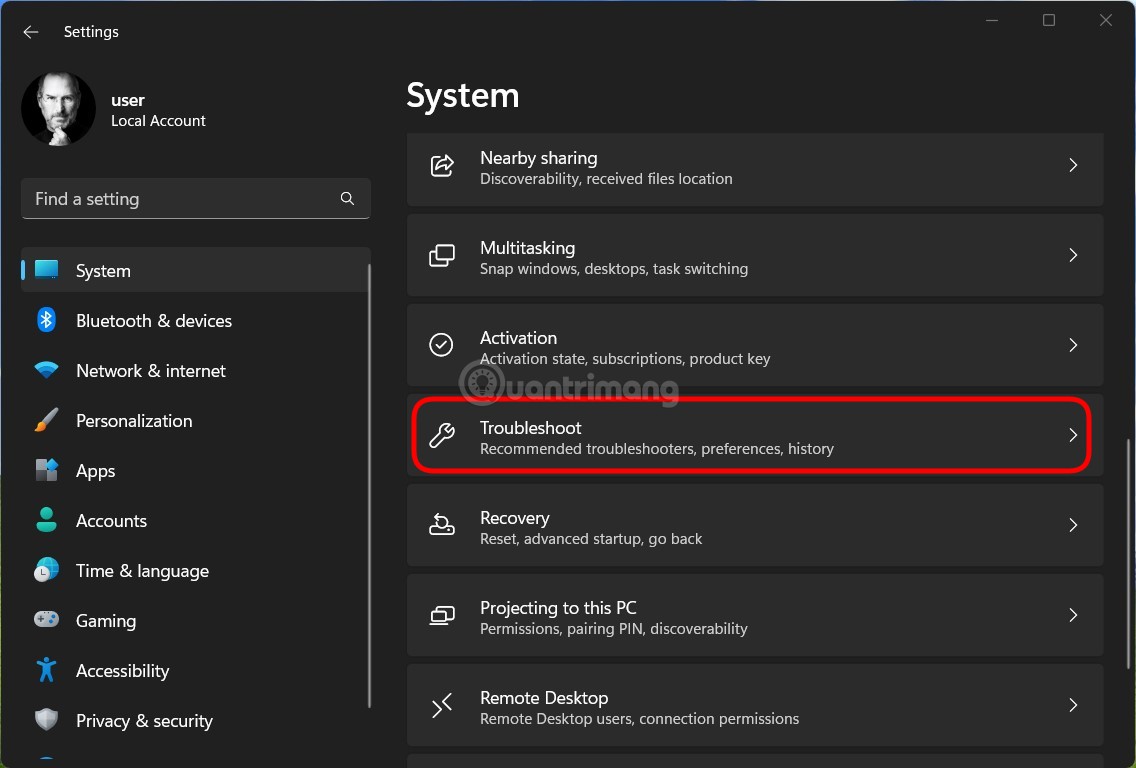The image size is (1136, 768).
Task: Click the Troubleshoot wrench icon
Action: [x=443, y=436]
